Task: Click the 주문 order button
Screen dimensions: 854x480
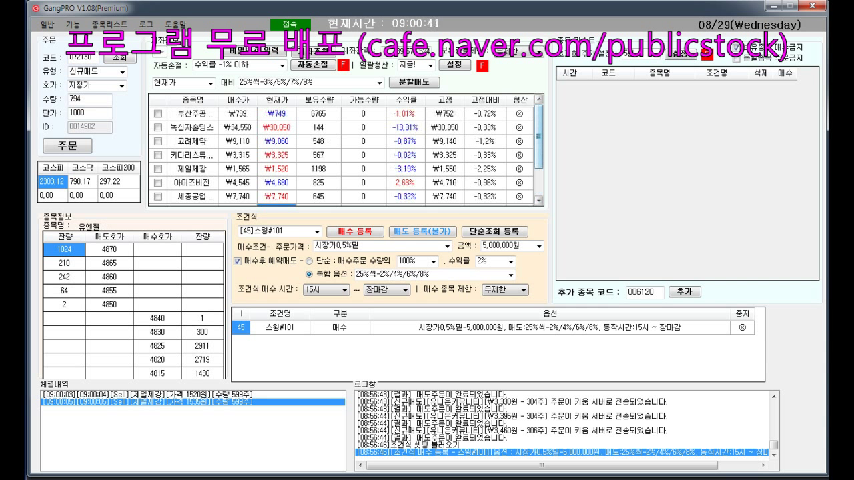Action: 68,145
